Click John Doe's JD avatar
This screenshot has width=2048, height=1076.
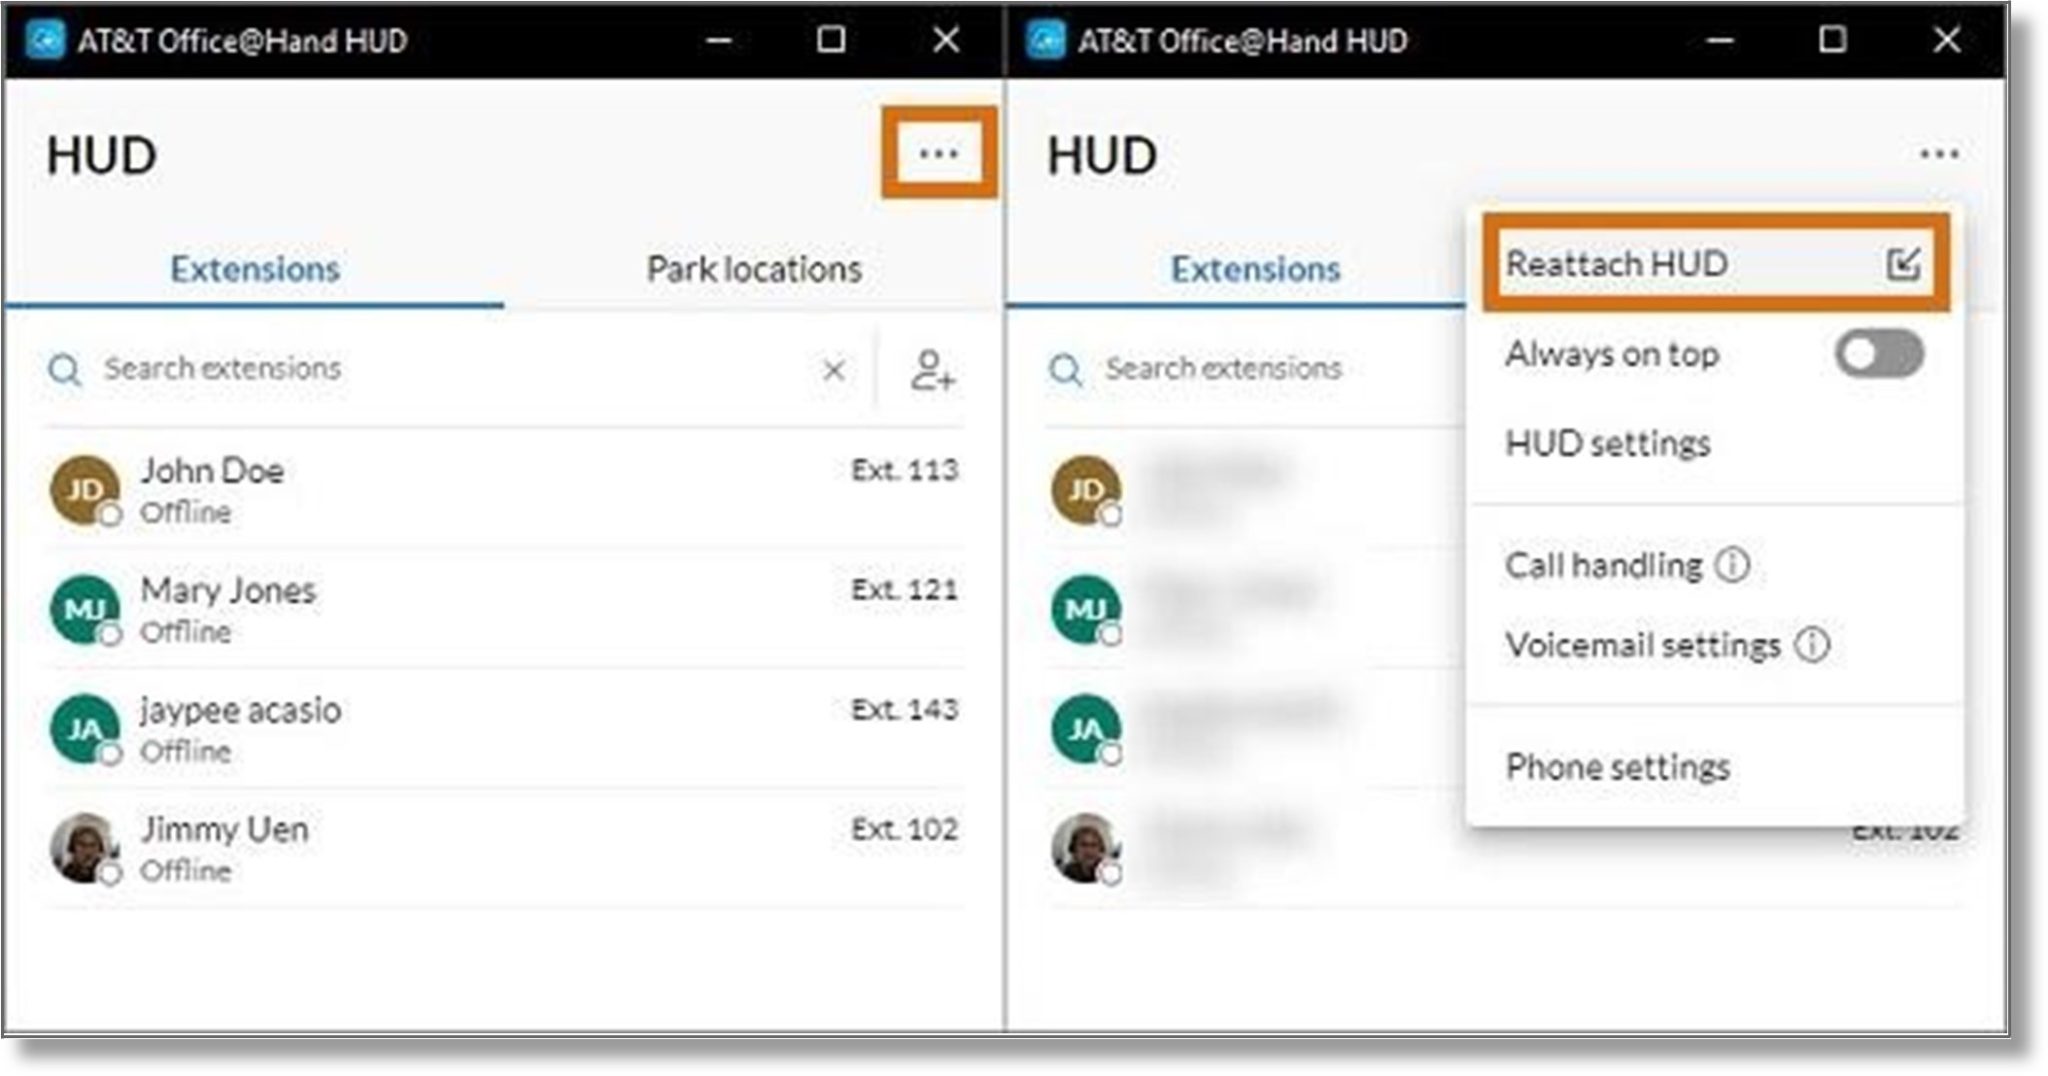tap(85, 489)
